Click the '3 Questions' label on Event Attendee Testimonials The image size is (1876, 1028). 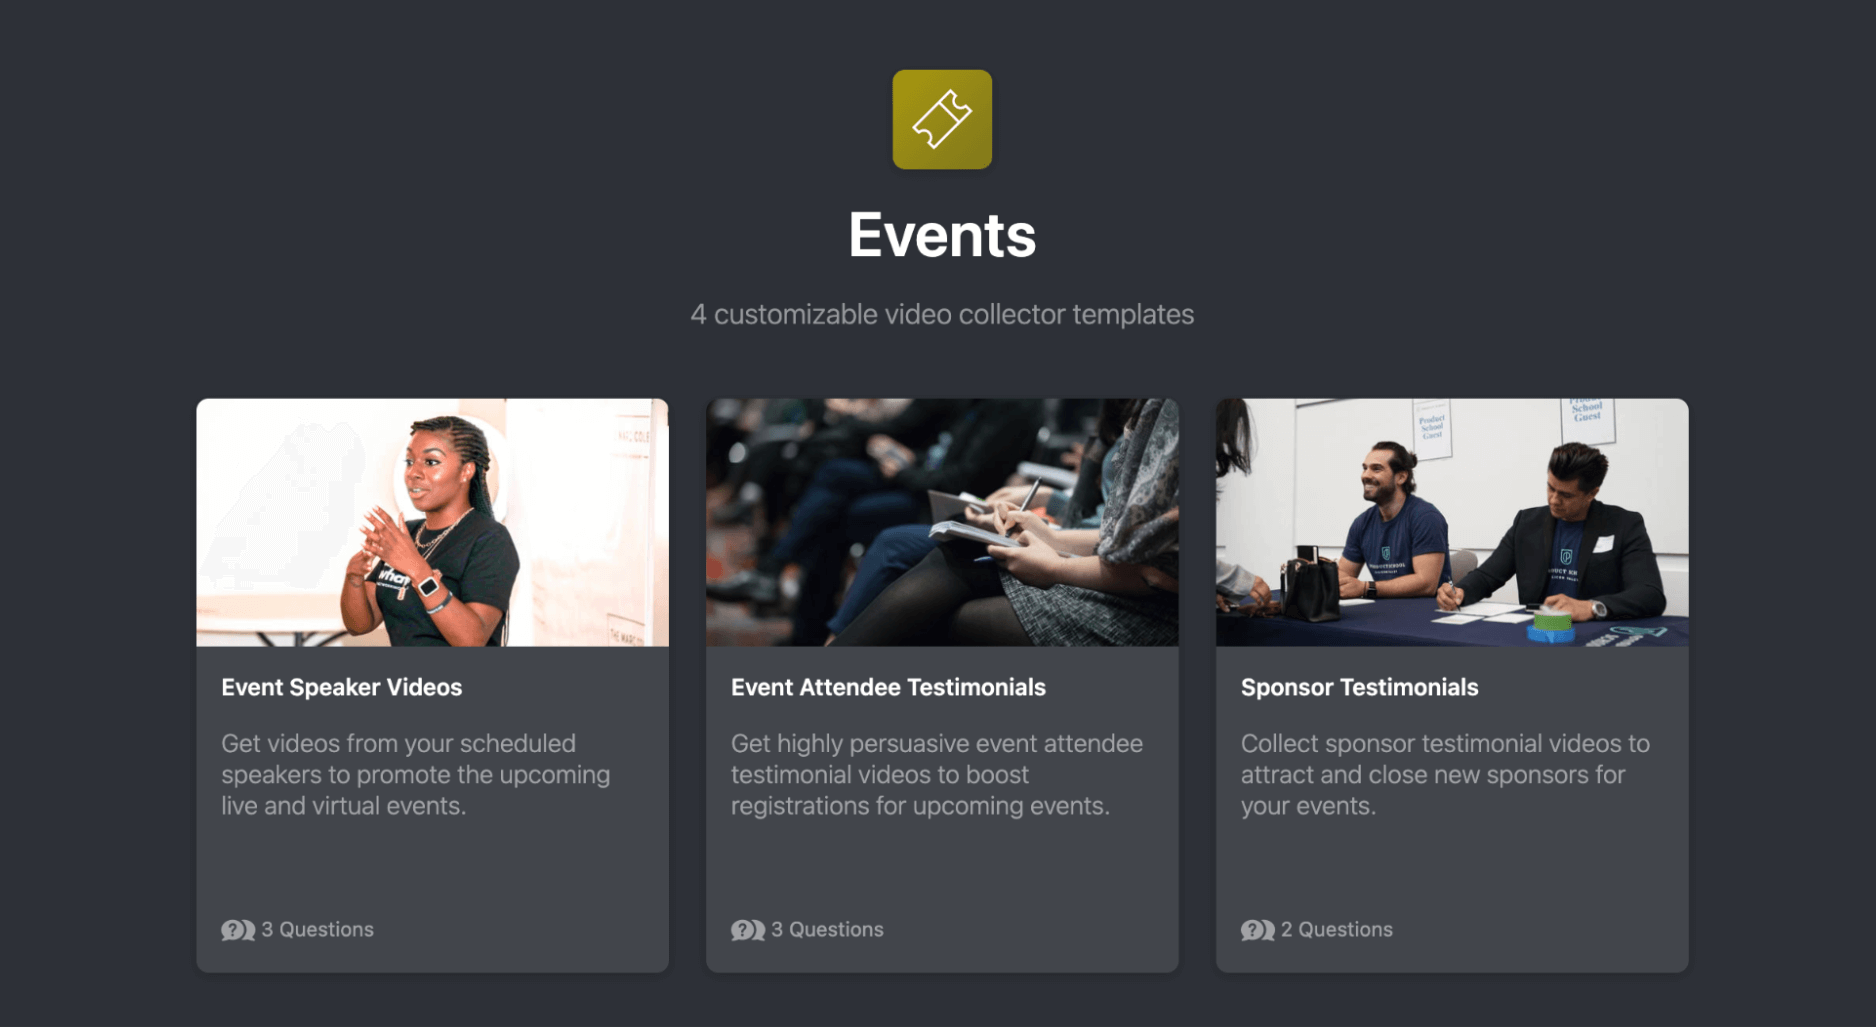(x=827, y=929)
